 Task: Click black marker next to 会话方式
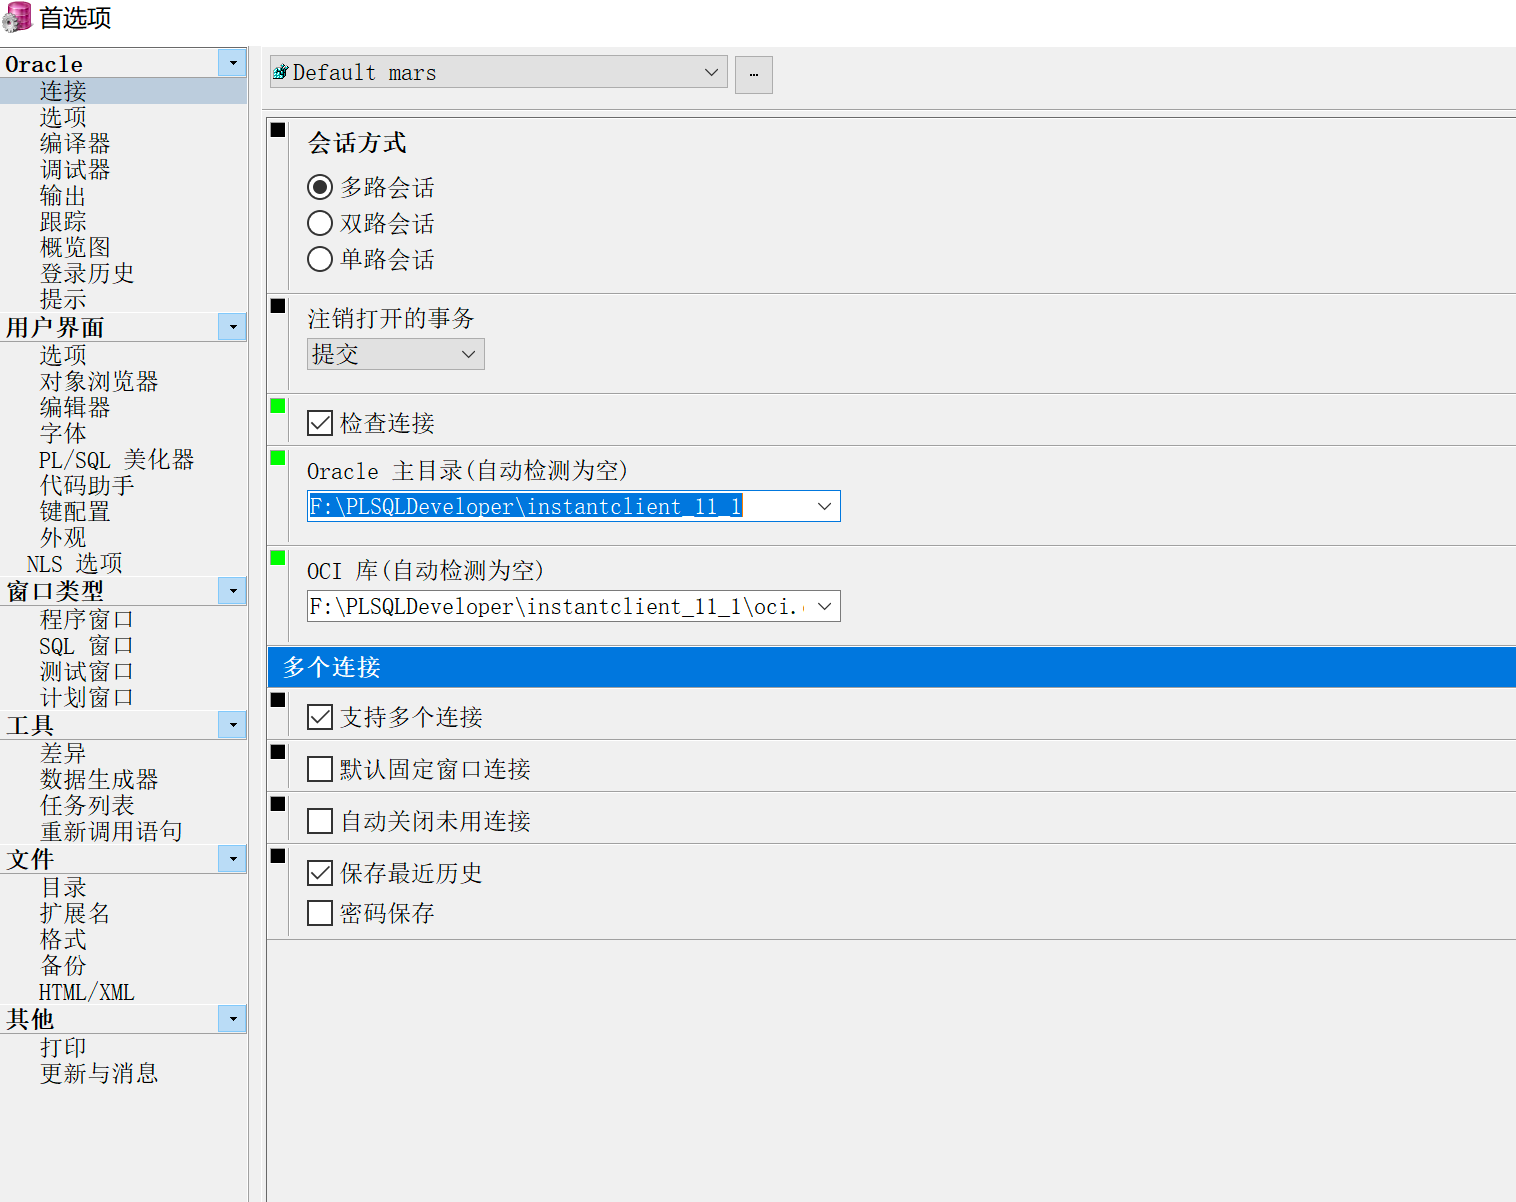click(278, 130)
